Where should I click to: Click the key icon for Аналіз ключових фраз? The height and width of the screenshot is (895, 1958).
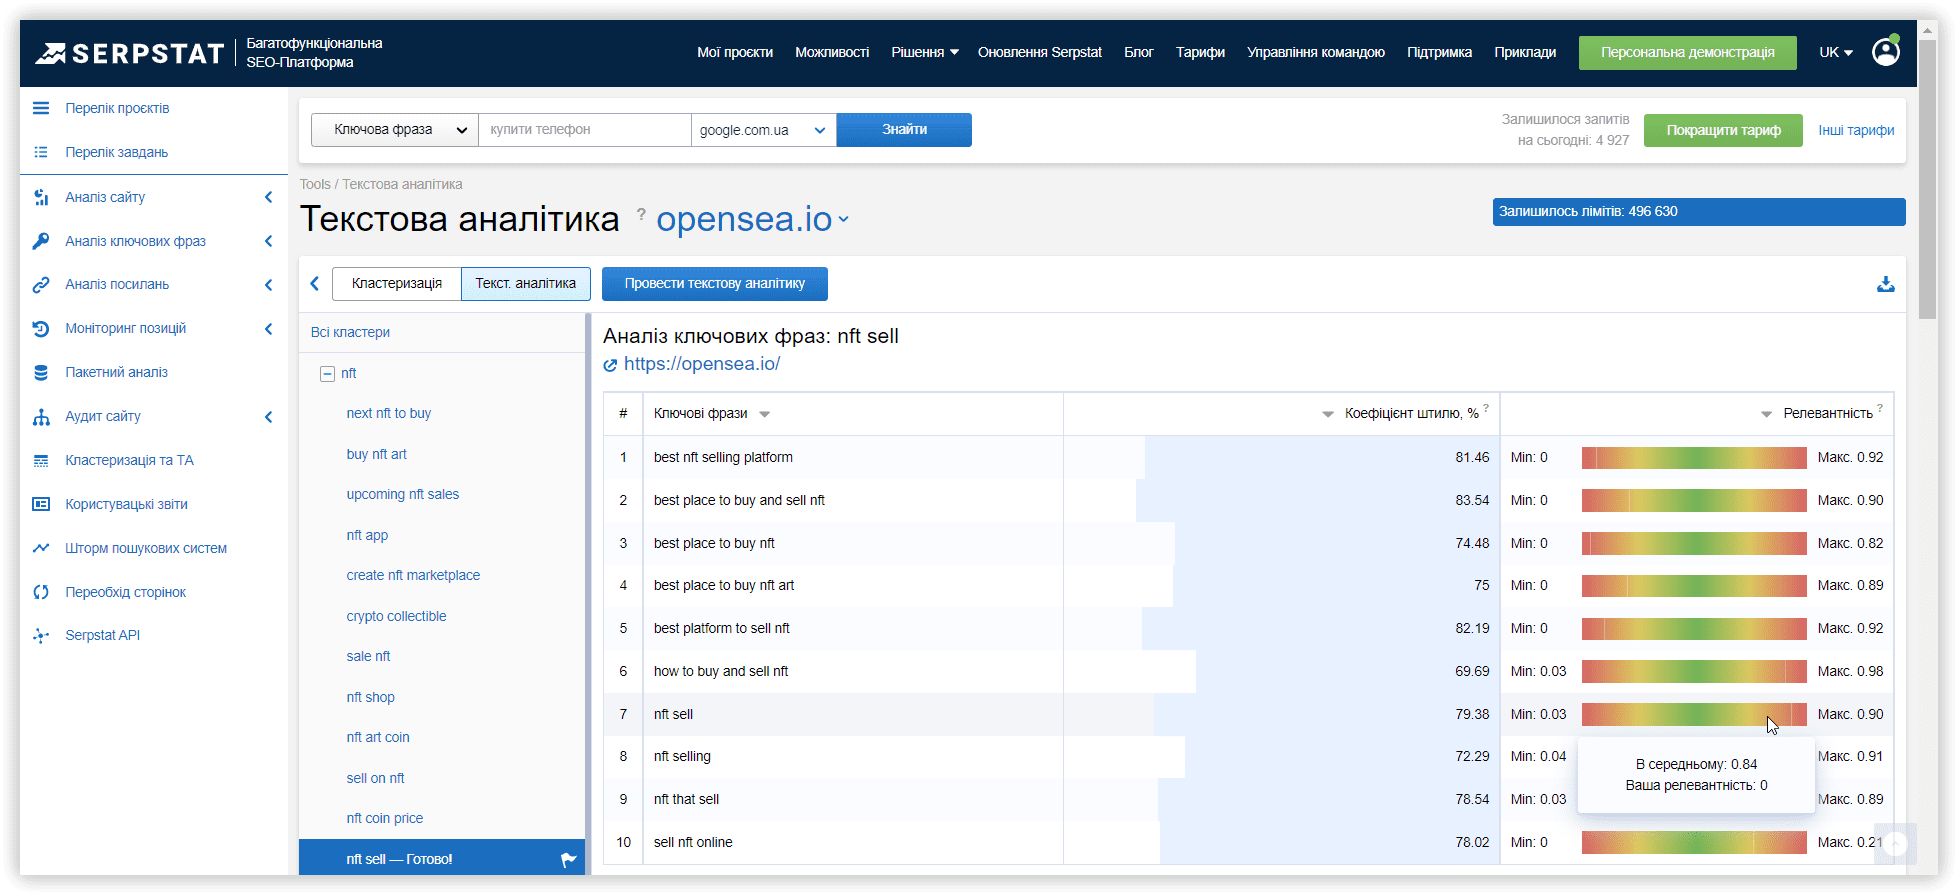(x=41, y=241)
